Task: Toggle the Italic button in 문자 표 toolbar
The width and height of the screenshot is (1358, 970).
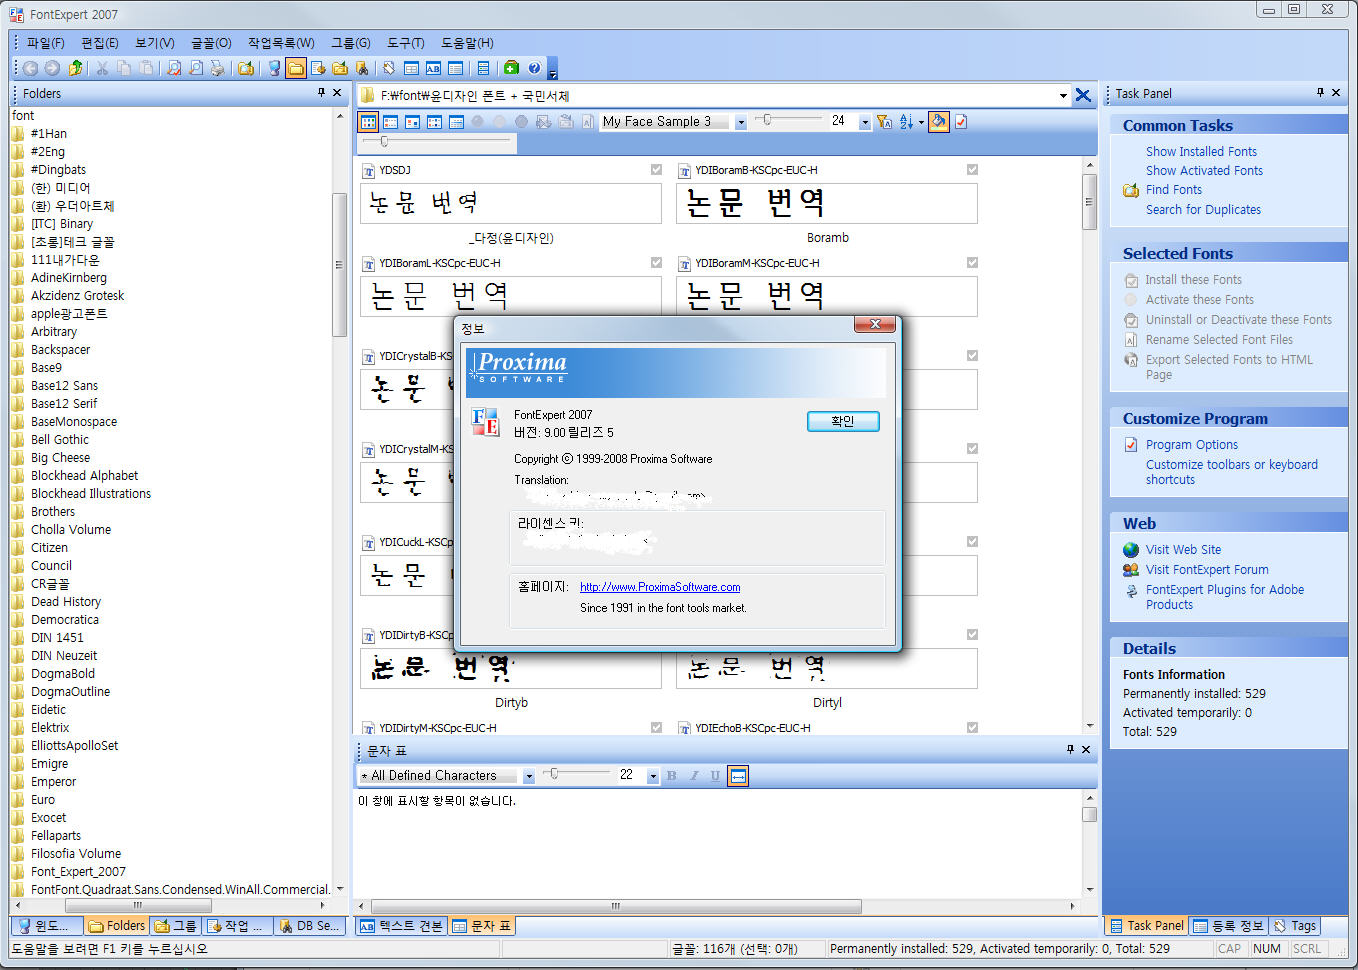Action: tap(694, 775)
